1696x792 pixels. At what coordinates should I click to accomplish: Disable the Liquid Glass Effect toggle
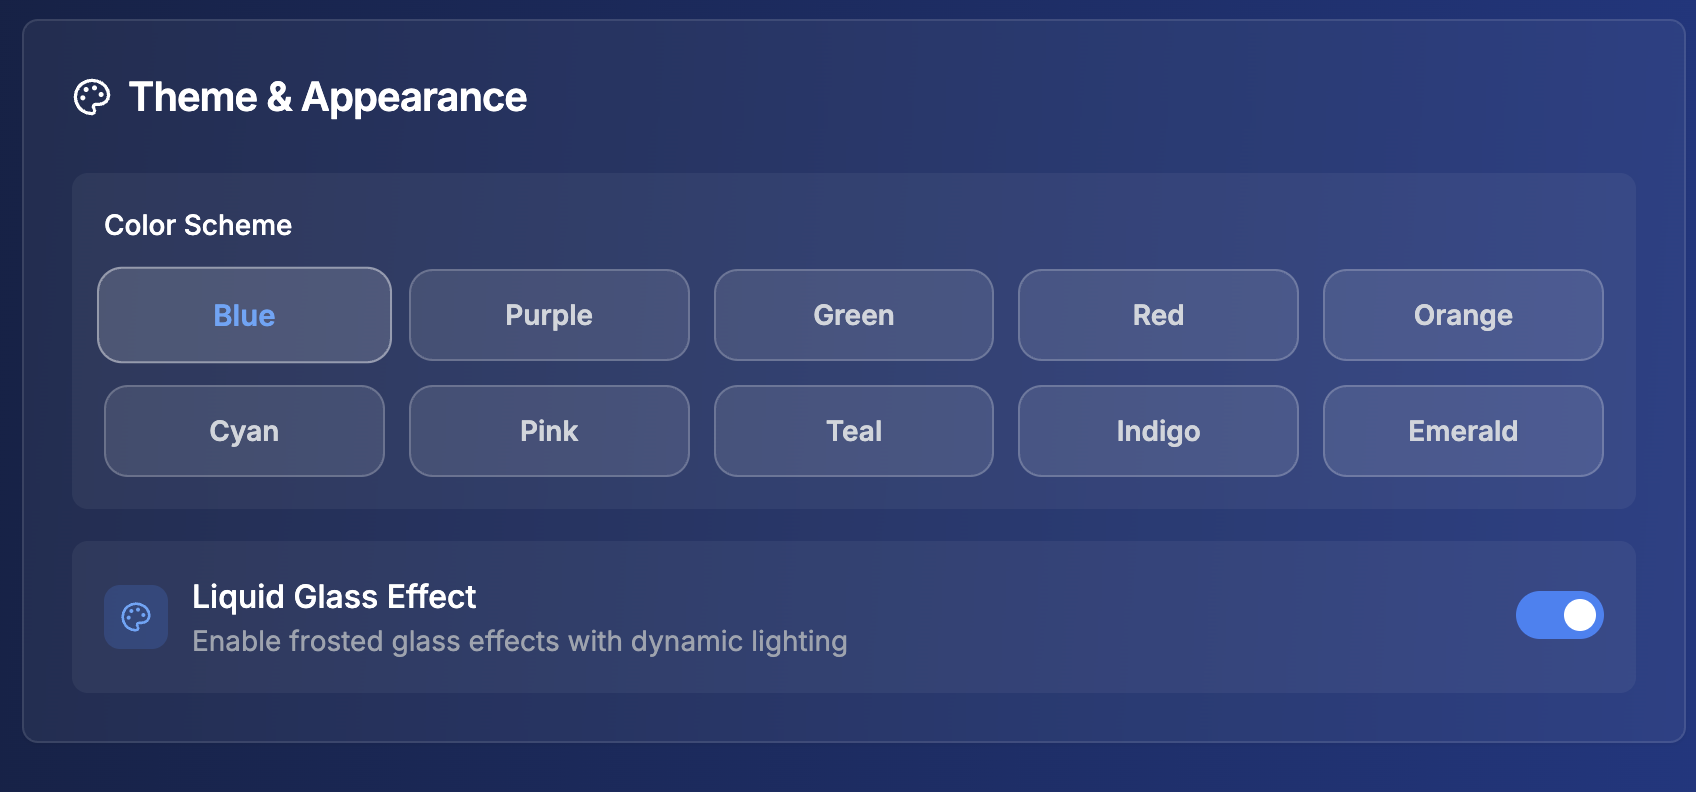click(x=1559, y=615)
